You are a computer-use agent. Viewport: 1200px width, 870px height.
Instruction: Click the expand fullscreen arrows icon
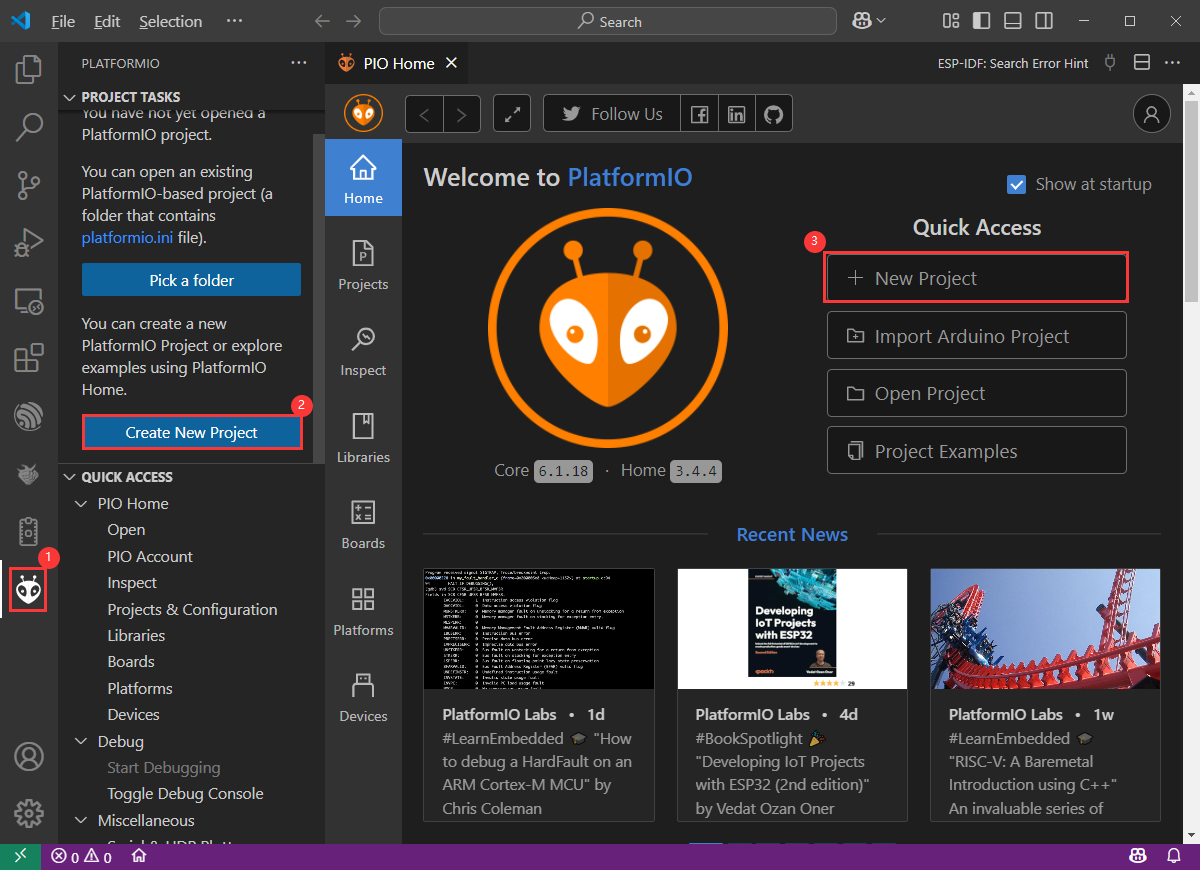[x=512, y=114]
